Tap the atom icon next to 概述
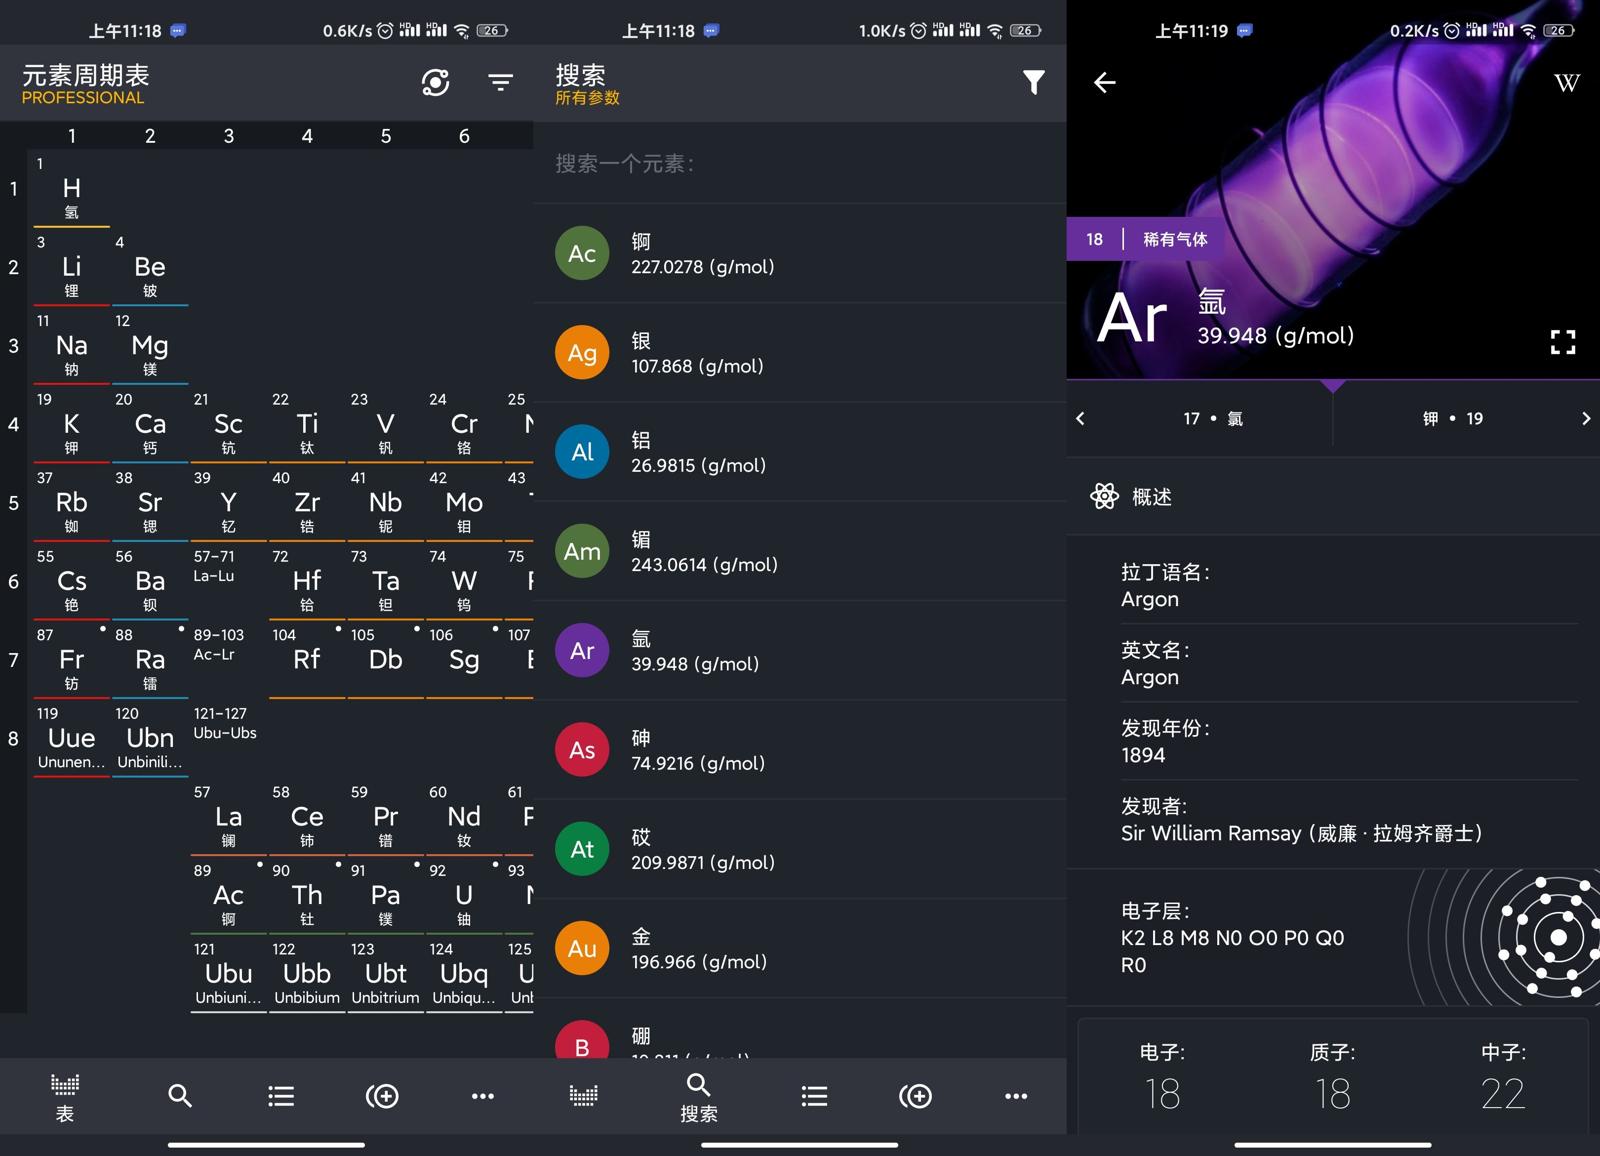The image size is (1600, 1156). click(1105, 496)
